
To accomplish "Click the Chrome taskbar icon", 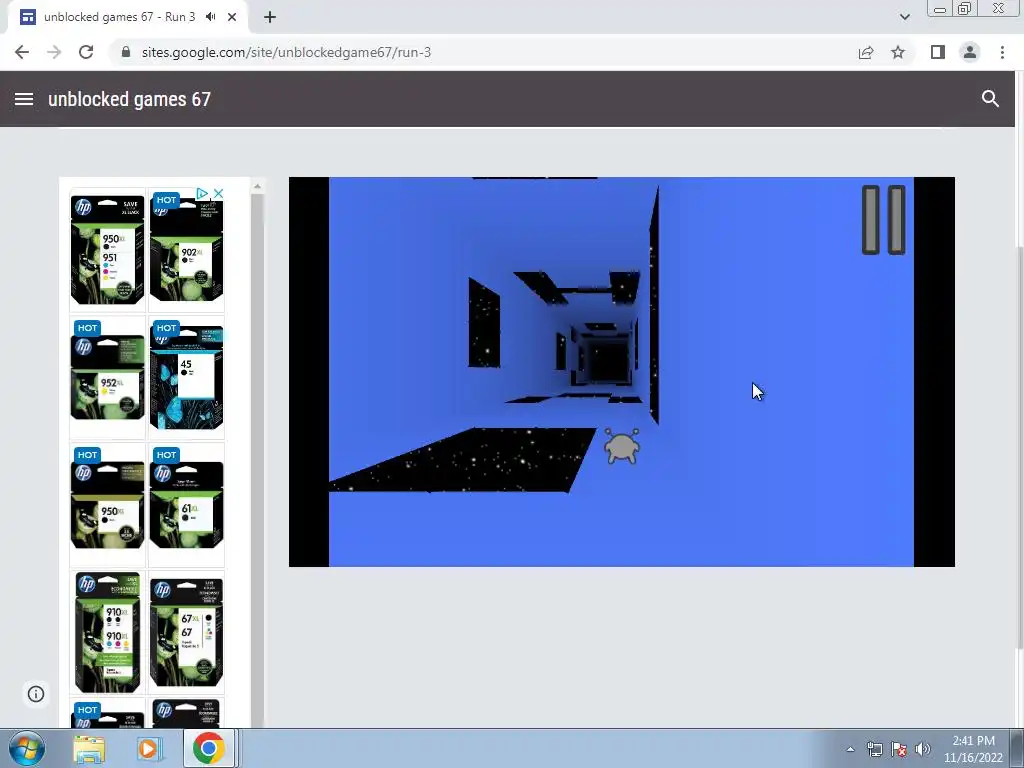I will [x=209, y=748].
